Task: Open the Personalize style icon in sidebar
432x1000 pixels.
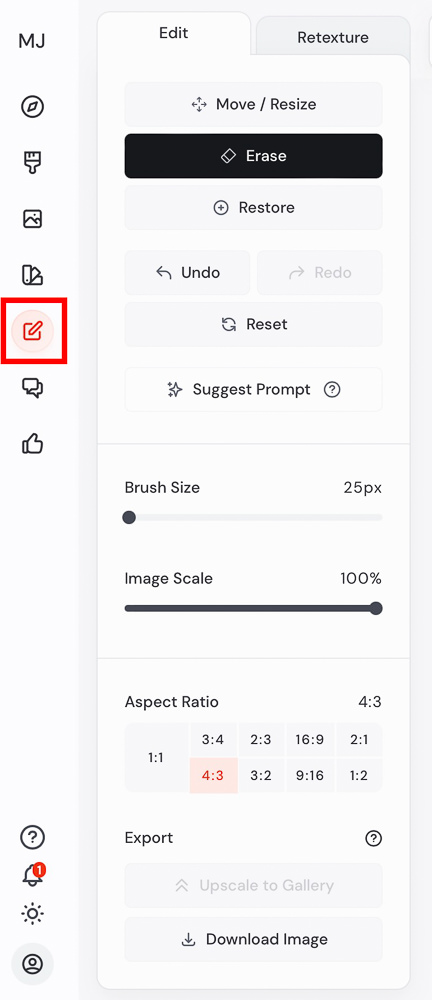Action: click(33, 275)
